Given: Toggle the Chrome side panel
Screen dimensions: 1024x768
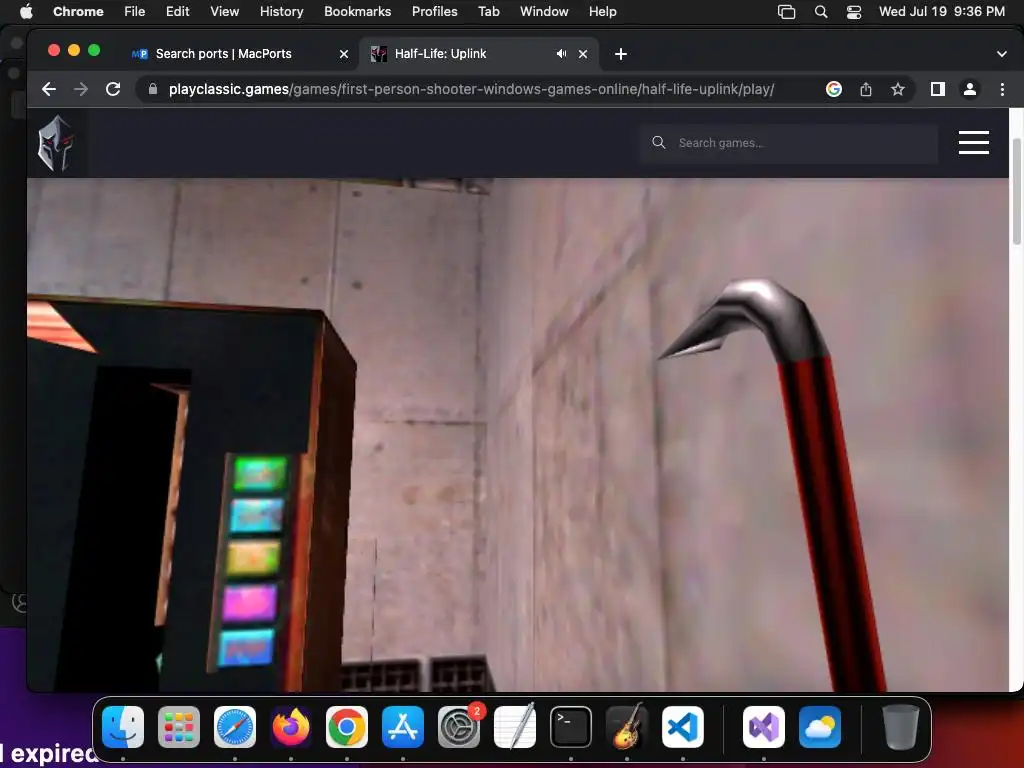Looking at the screenshot, I should [x=938, y=89].
